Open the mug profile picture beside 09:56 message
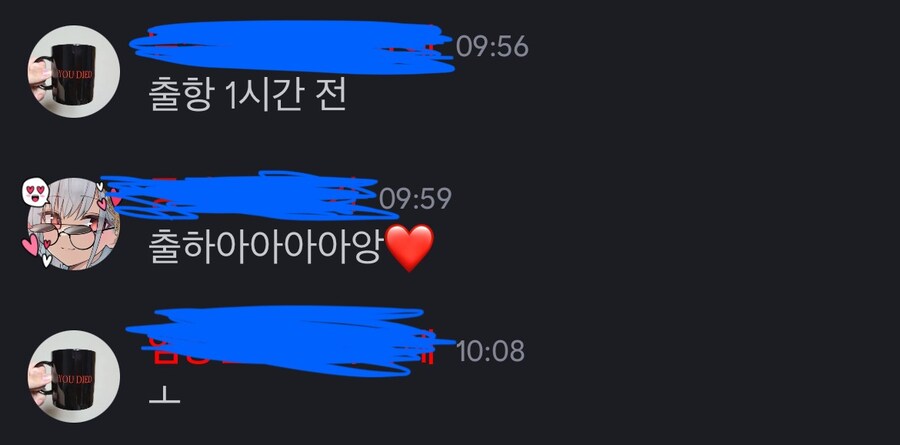The image size is (900, 445). [x=73, y=71]
